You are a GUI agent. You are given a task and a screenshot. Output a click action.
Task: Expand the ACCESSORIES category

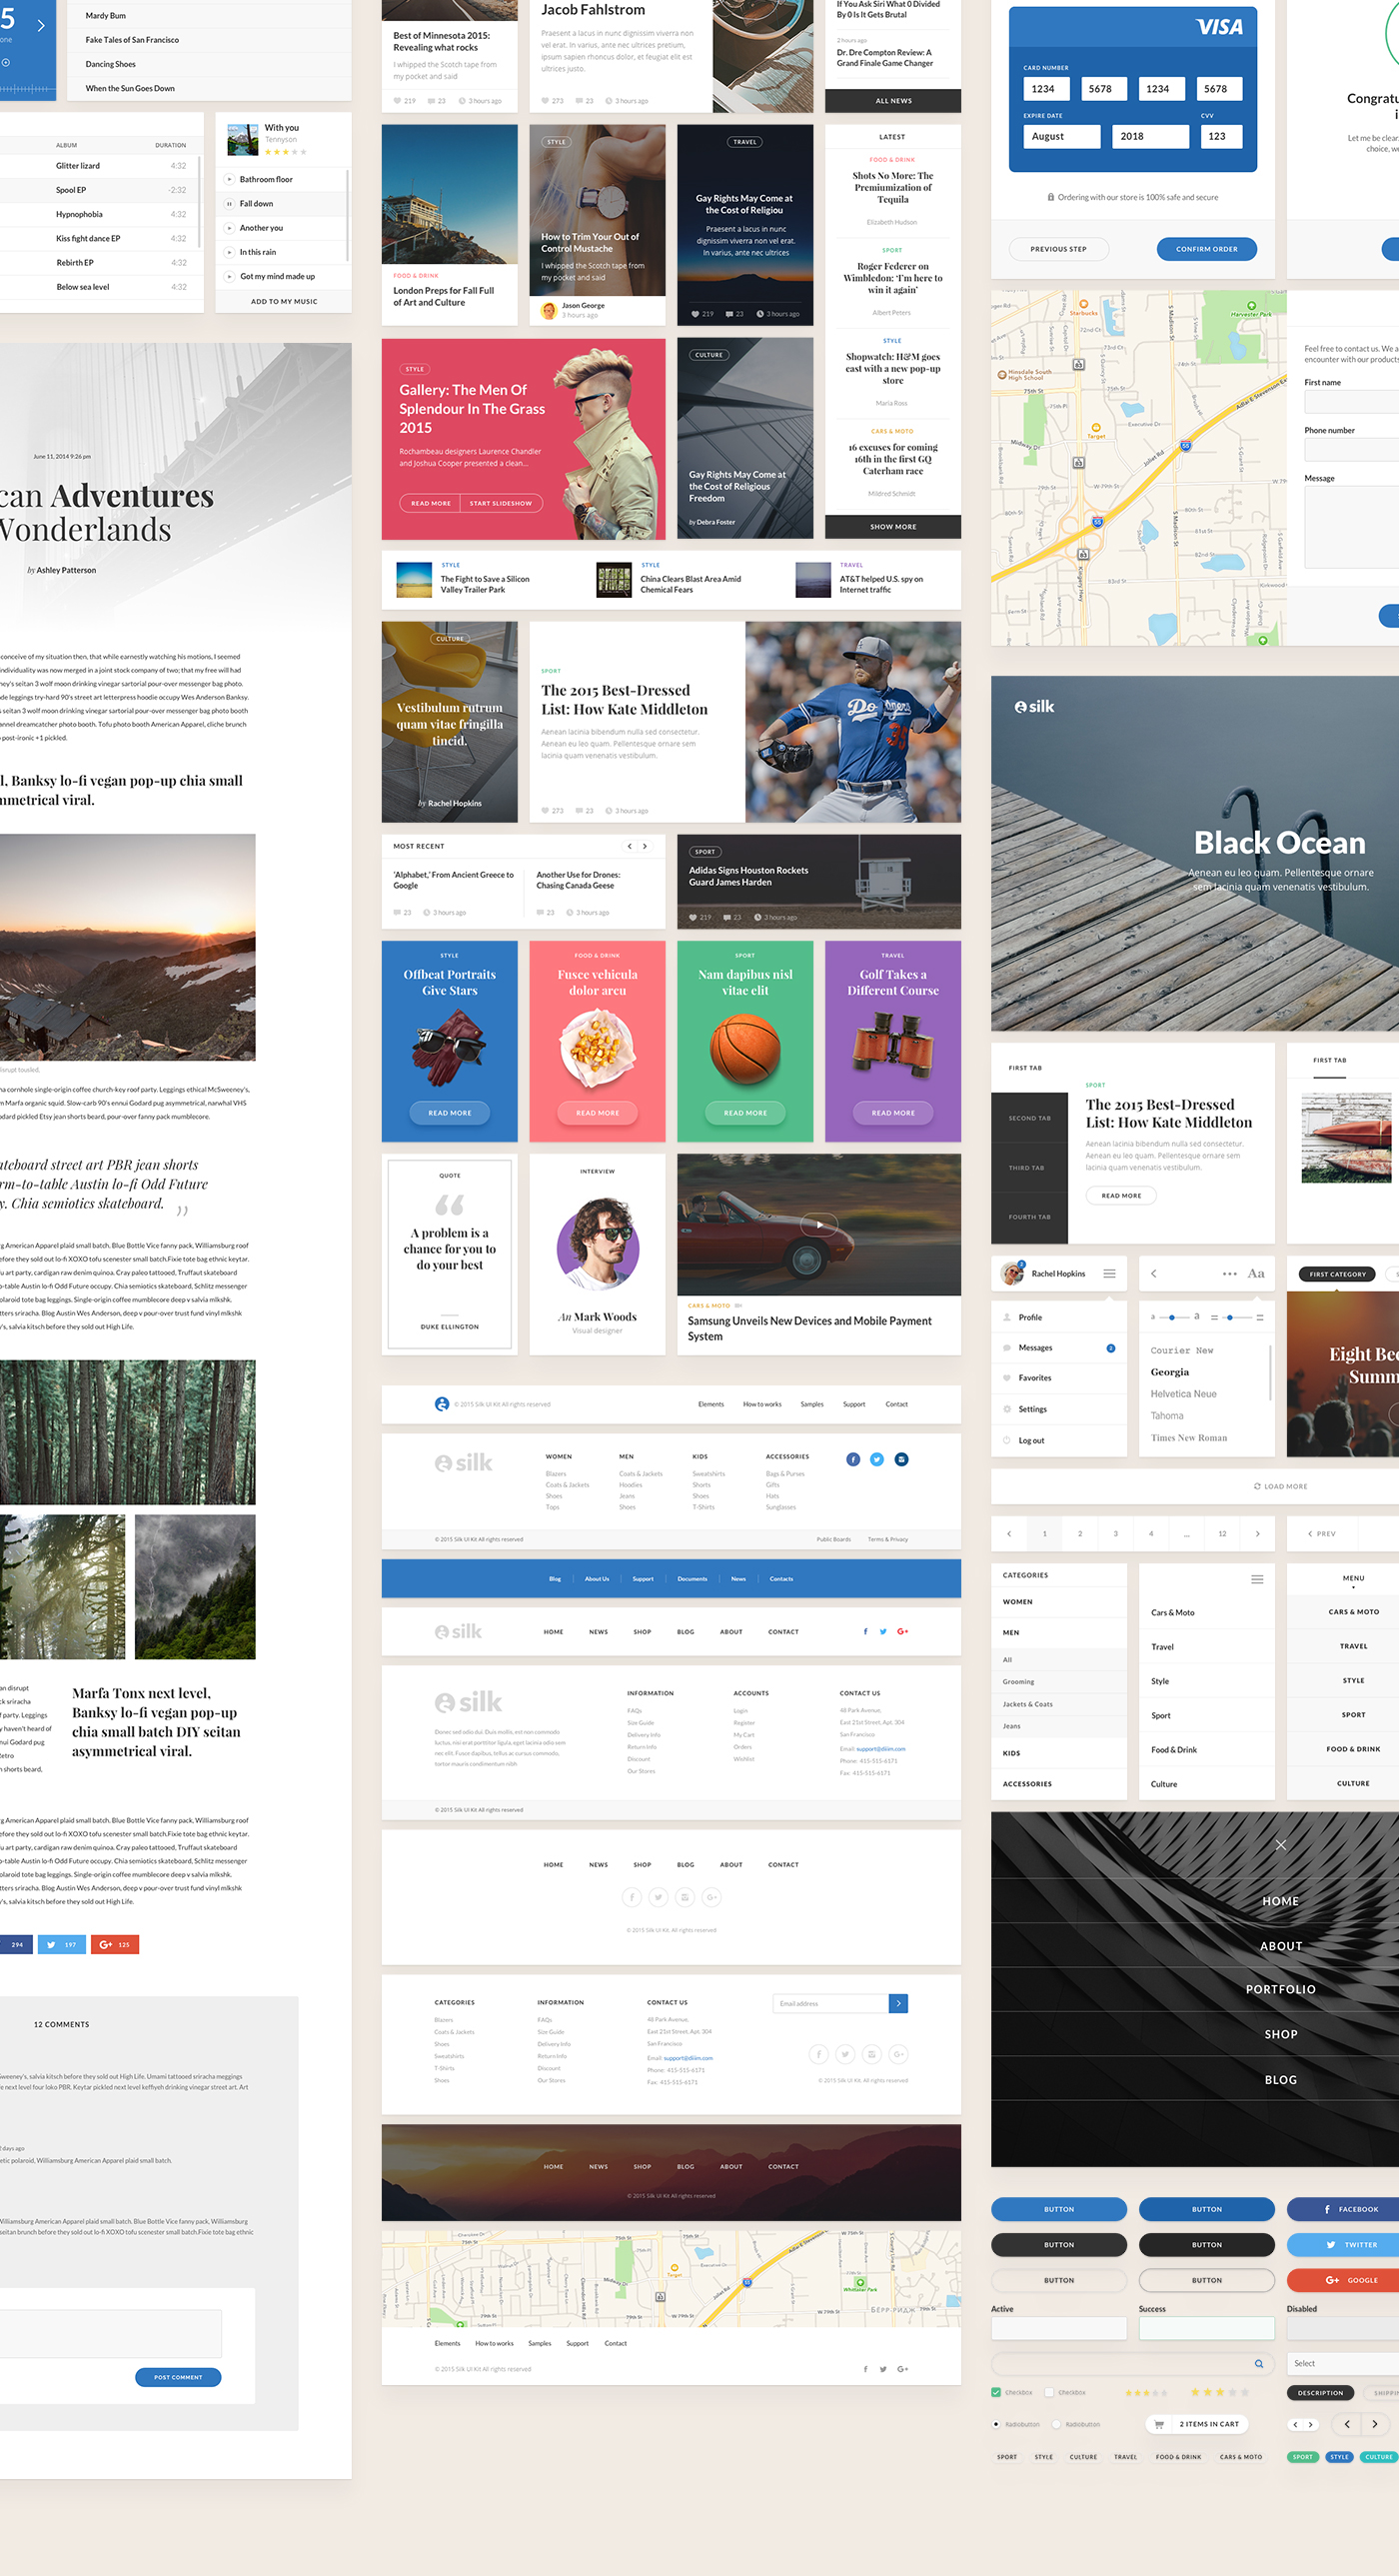(x=1059, y=1783)
